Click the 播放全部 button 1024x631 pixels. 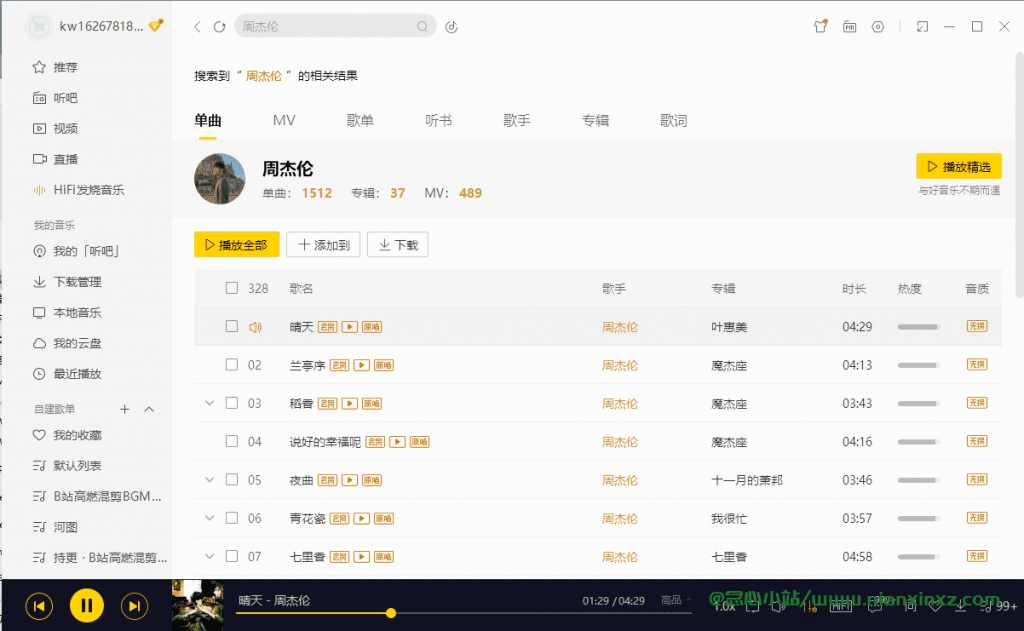[x=236, y=244]
